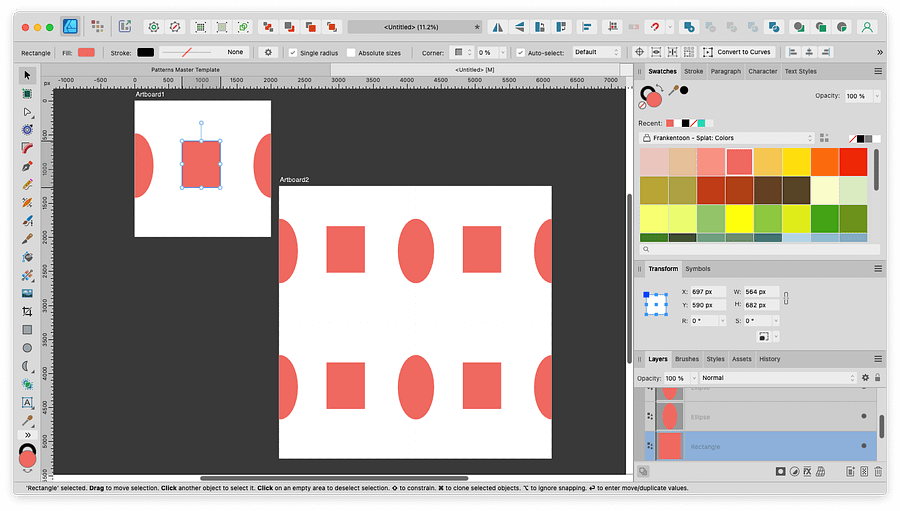Toggle the snapping magnet button
Screen dimensions: 900x511
click(x=654, y=27)
